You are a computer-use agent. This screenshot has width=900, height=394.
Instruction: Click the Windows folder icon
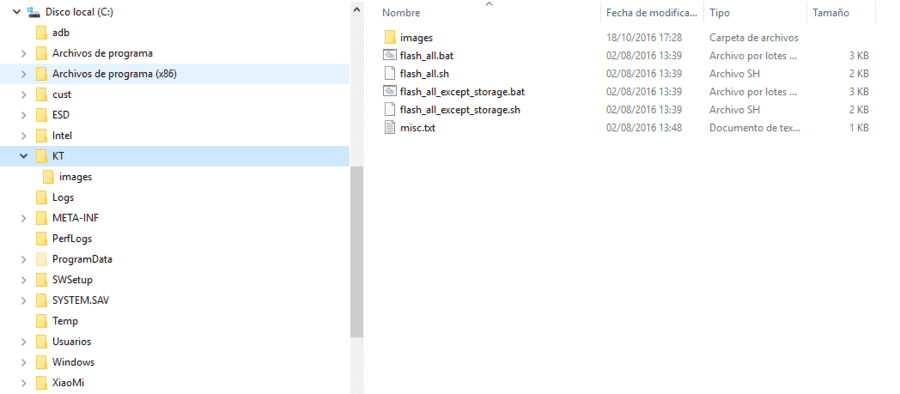pyautogui.click(x=41, y=362)
